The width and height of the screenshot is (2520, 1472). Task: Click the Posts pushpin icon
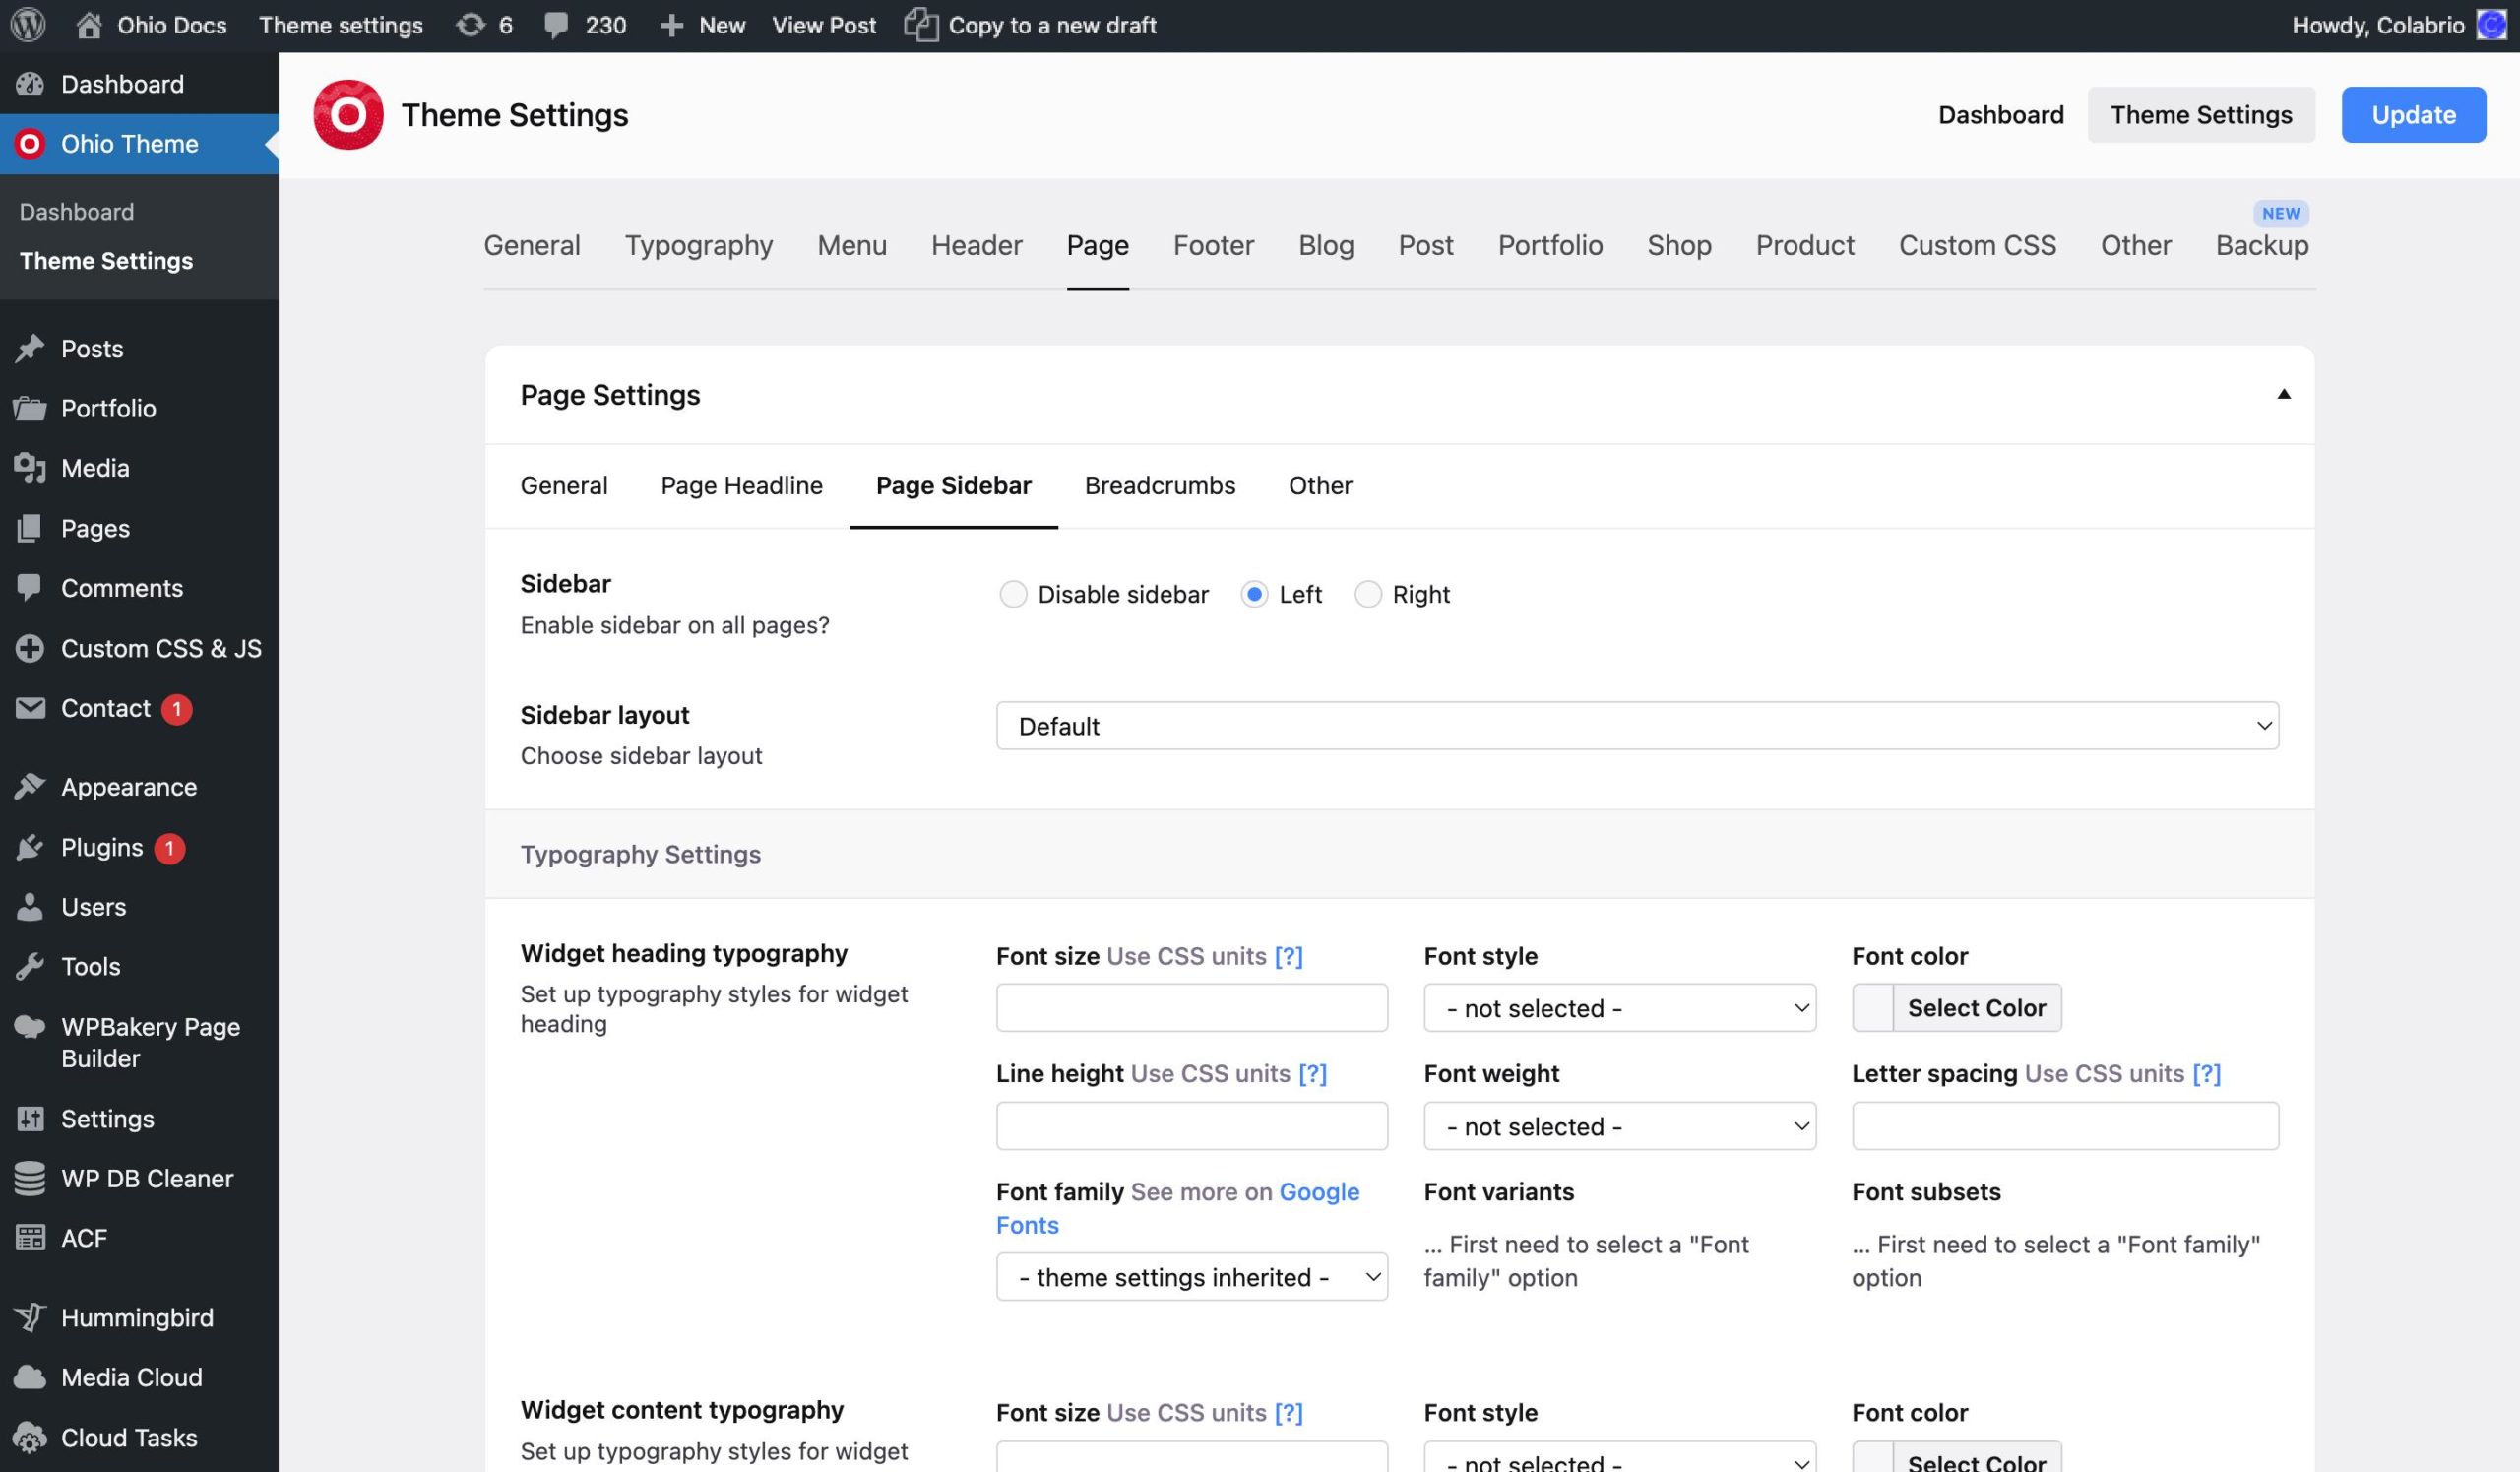30,348
